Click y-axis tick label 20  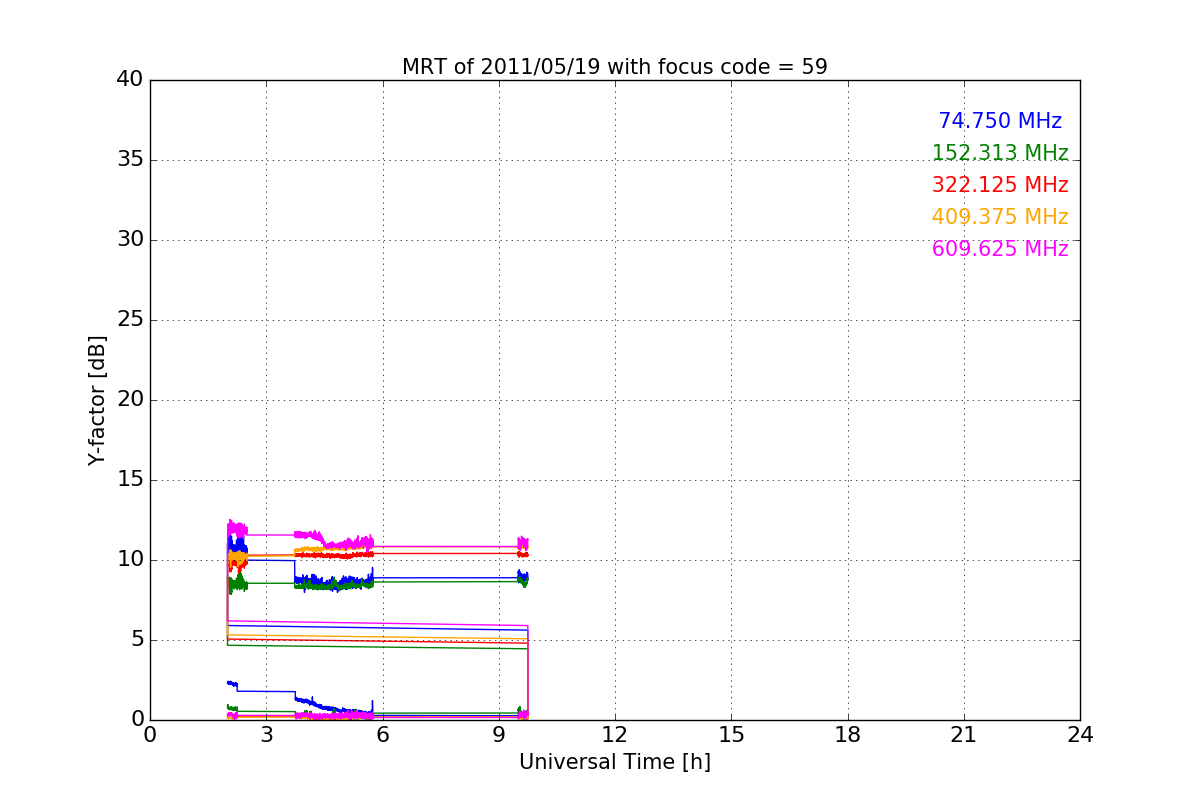pos(130,400)
